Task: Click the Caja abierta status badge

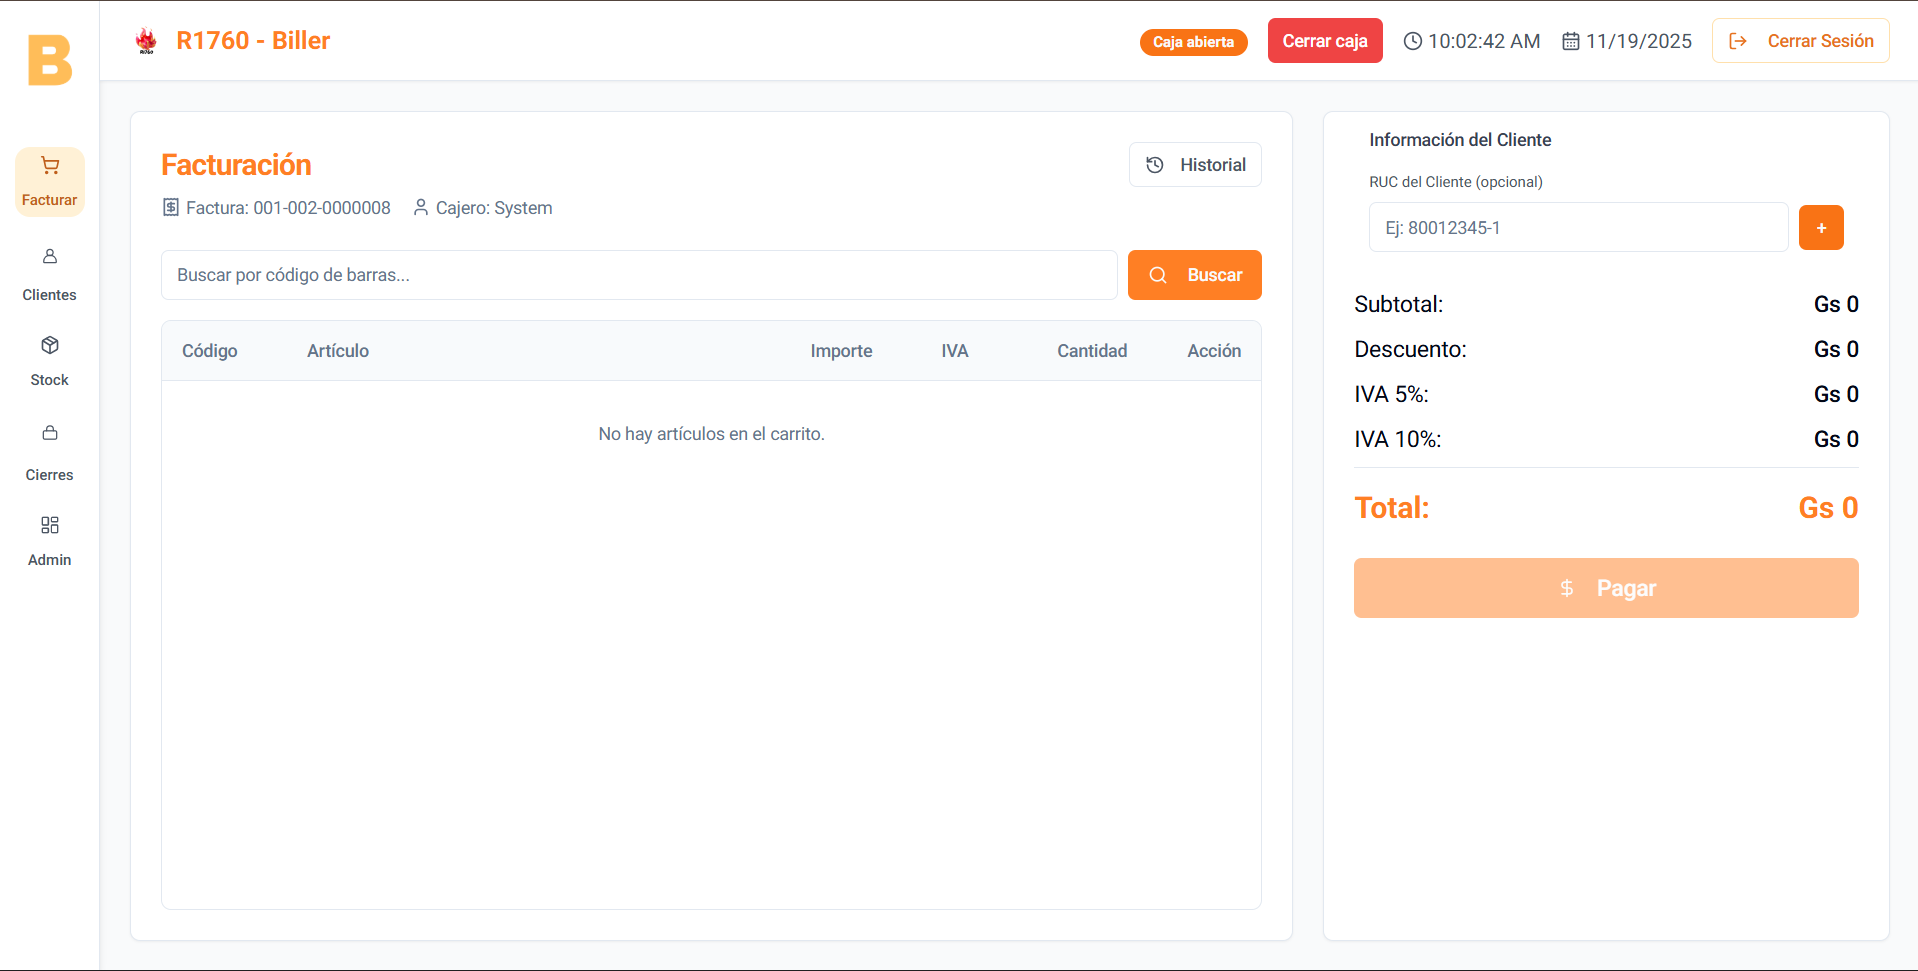Action: click(x=1193, y=42)
